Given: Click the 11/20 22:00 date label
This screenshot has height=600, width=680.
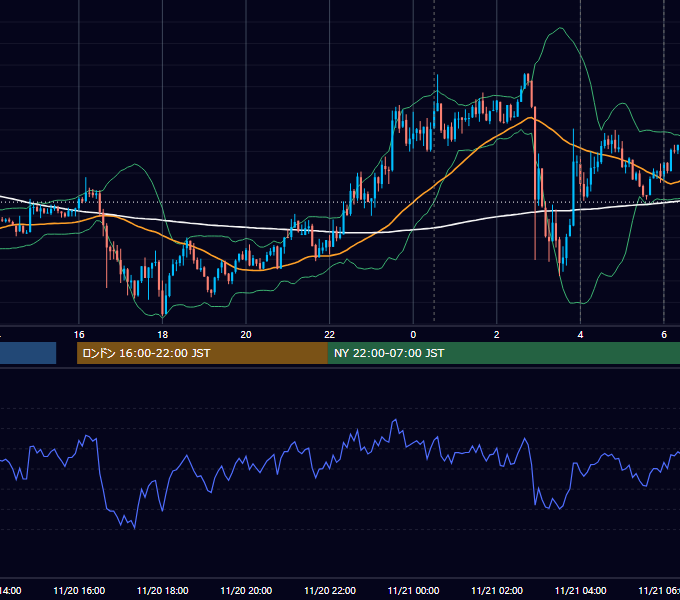Looking at the screenshot, I should pyautogui.click(x=330, y=591).
